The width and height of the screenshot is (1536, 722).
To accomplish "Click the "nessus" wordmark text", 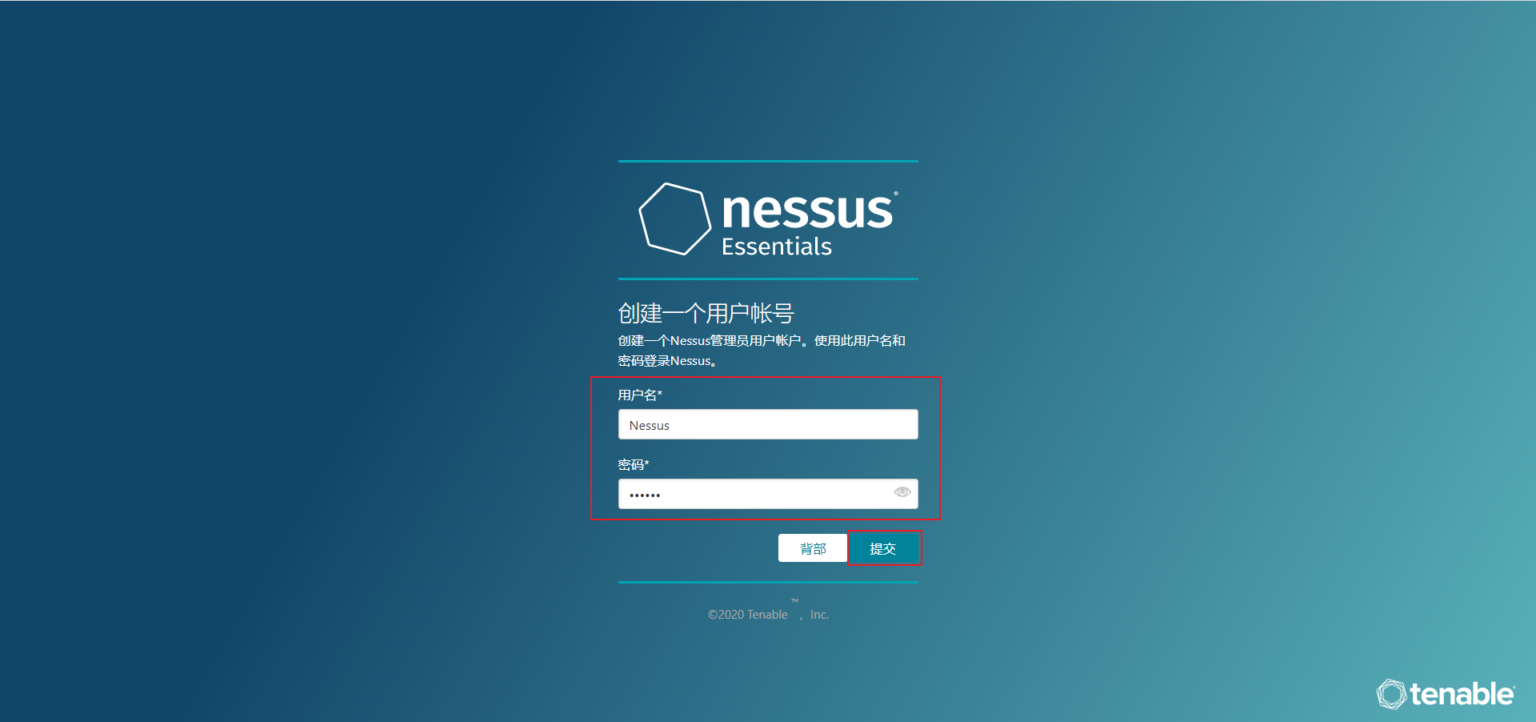I will (x=806, y=210).
